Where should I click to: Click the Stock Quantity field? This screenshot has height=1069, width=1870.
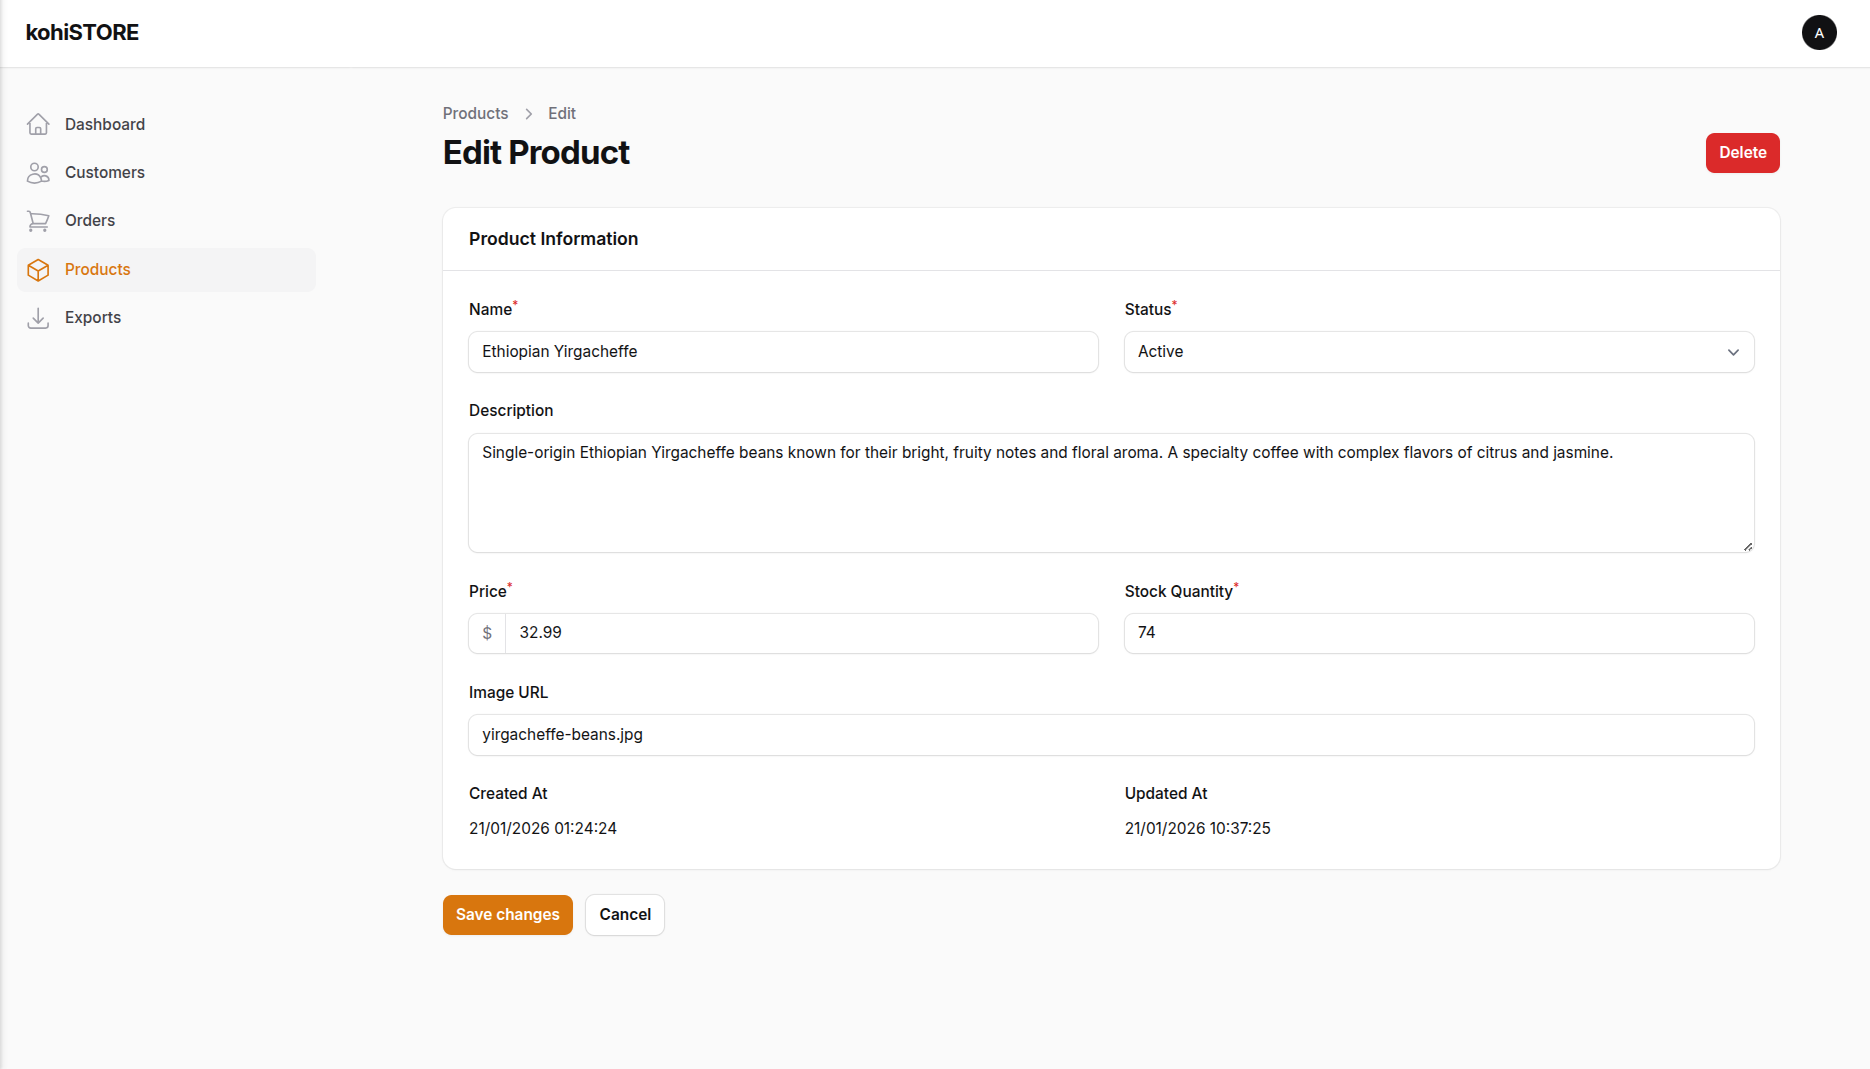(1438, 633)
